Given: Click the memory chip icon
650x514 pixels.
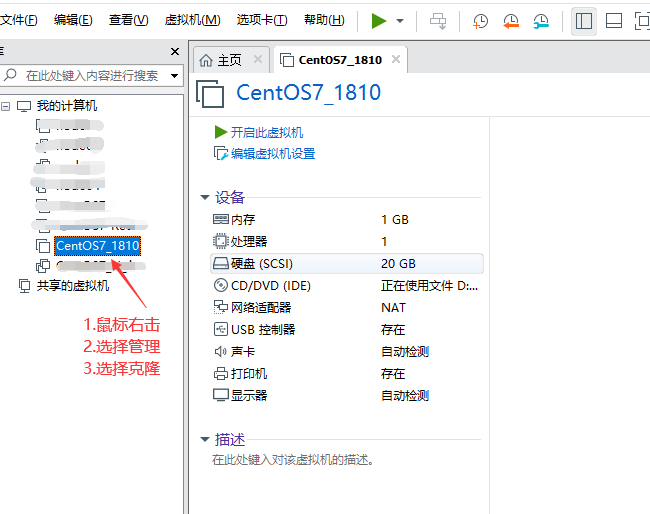Looking at the screenshot, I should (221, 219).
